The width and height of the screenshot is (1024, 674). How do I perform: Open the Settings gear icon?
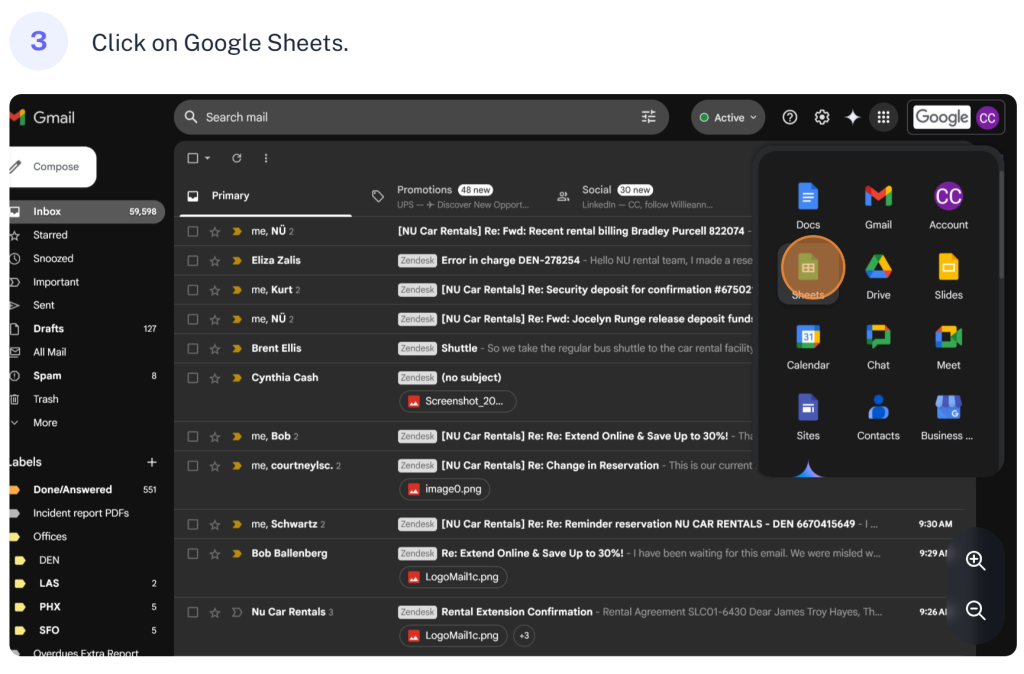point(822,117)
